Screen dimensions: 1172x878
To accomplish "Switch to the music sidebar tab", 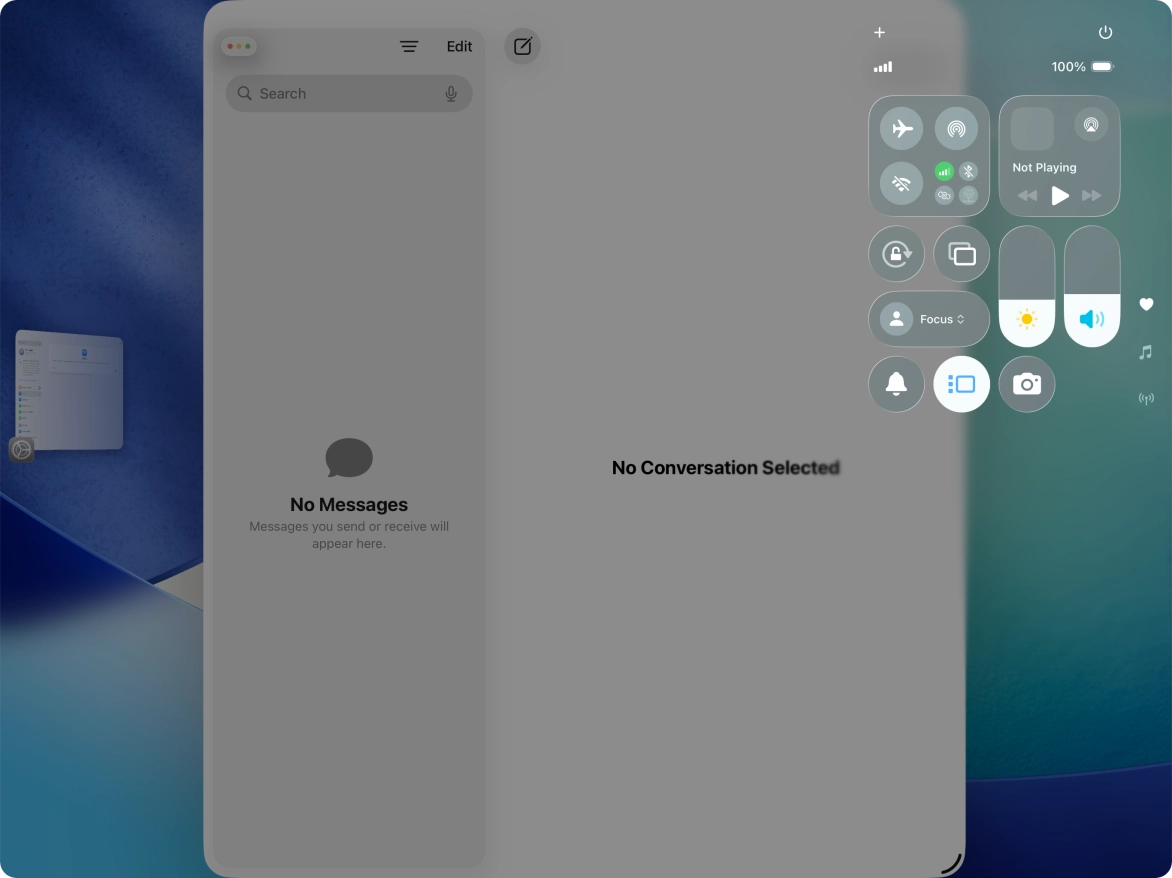I will coord(1146,352).
